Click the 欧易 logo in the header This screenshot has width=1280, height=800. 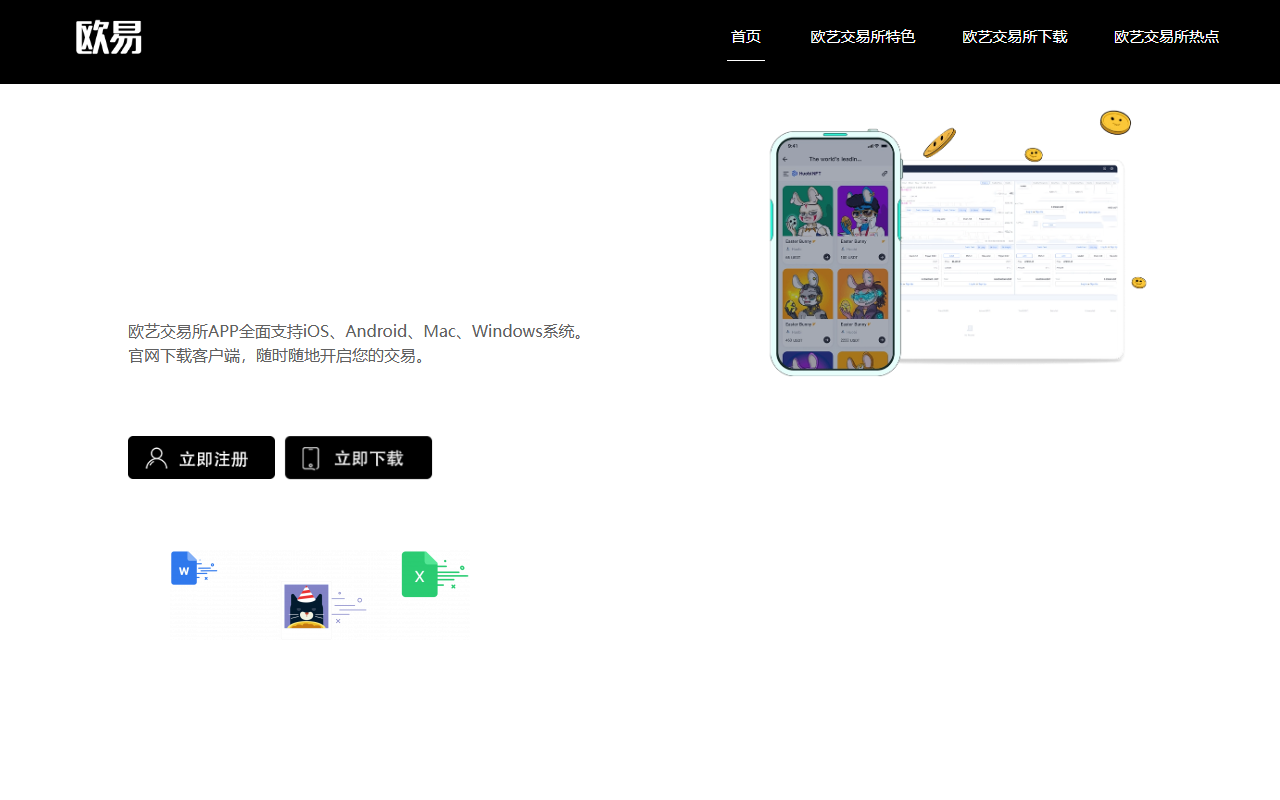[109, 37]
